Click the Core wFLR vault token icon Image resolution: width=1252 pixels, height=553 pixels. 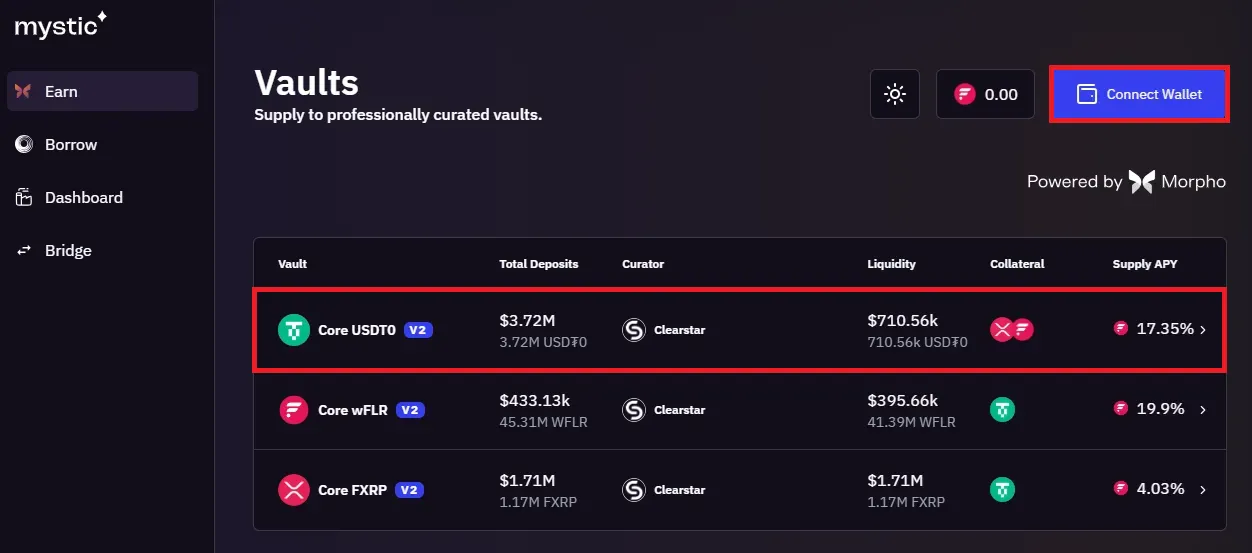tap(294, 409)
